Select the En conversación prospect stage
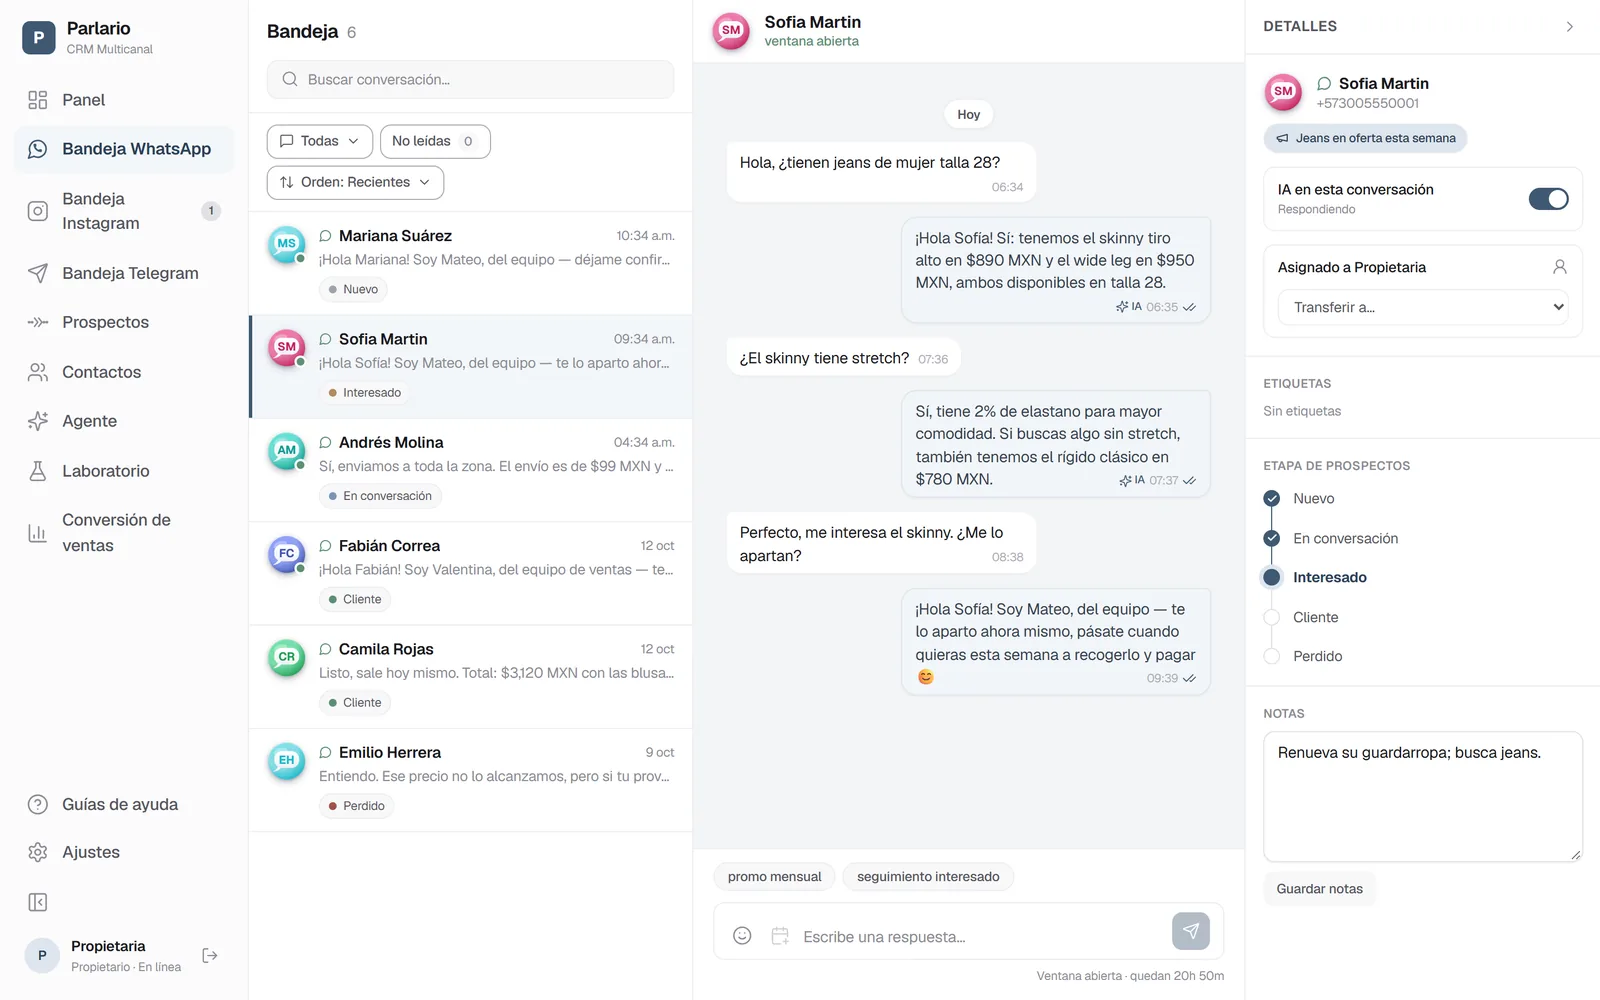The image size is (1600, 1000). pyautogui.click(x=1331, y=538)
